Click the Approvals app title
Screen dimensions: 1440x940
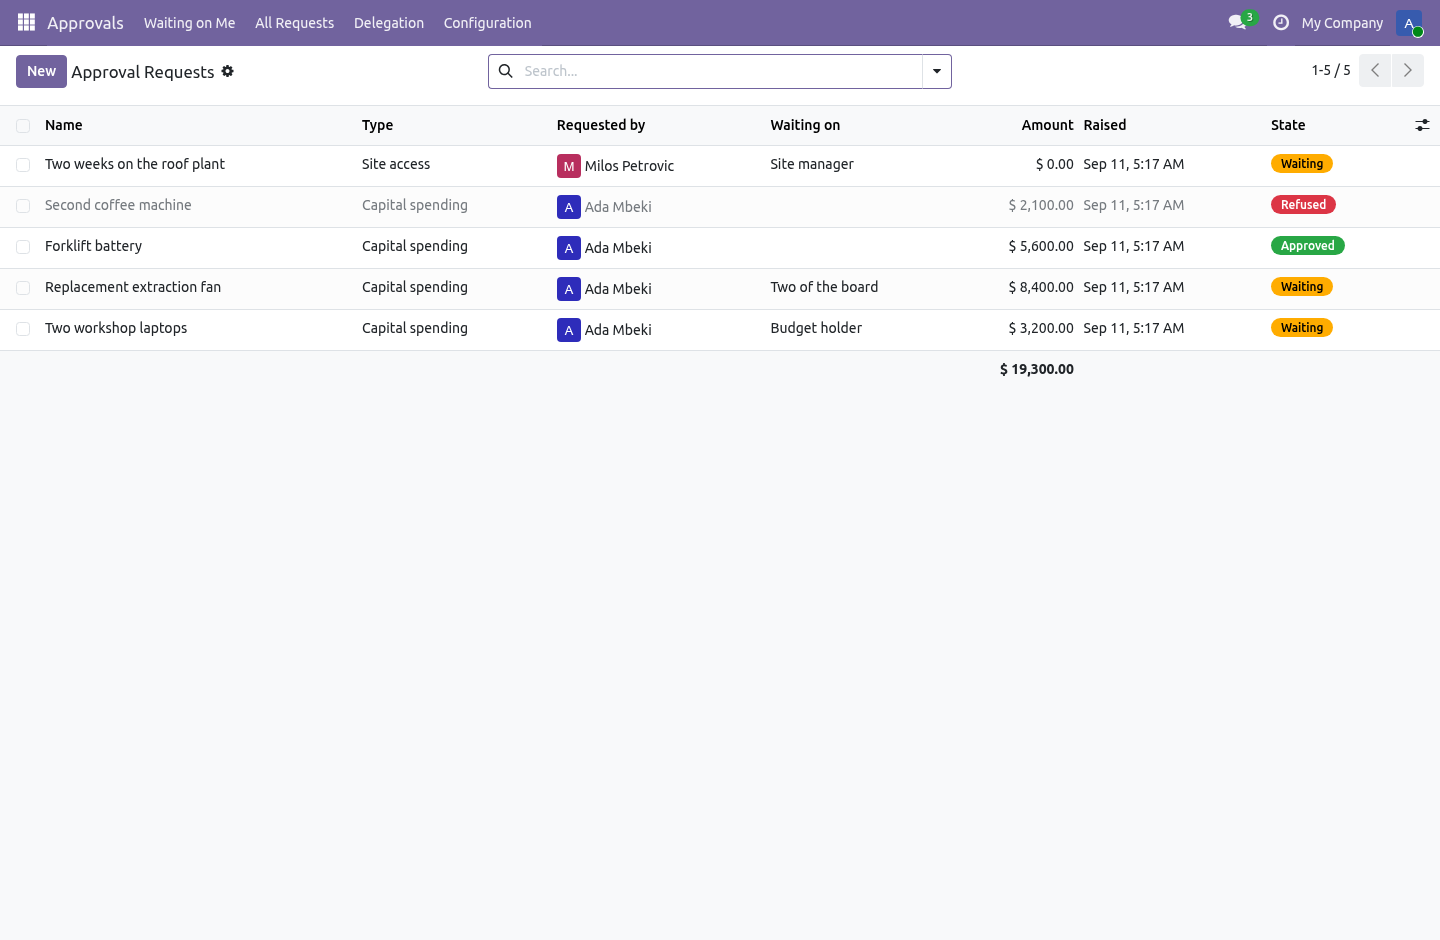point(85,23)
